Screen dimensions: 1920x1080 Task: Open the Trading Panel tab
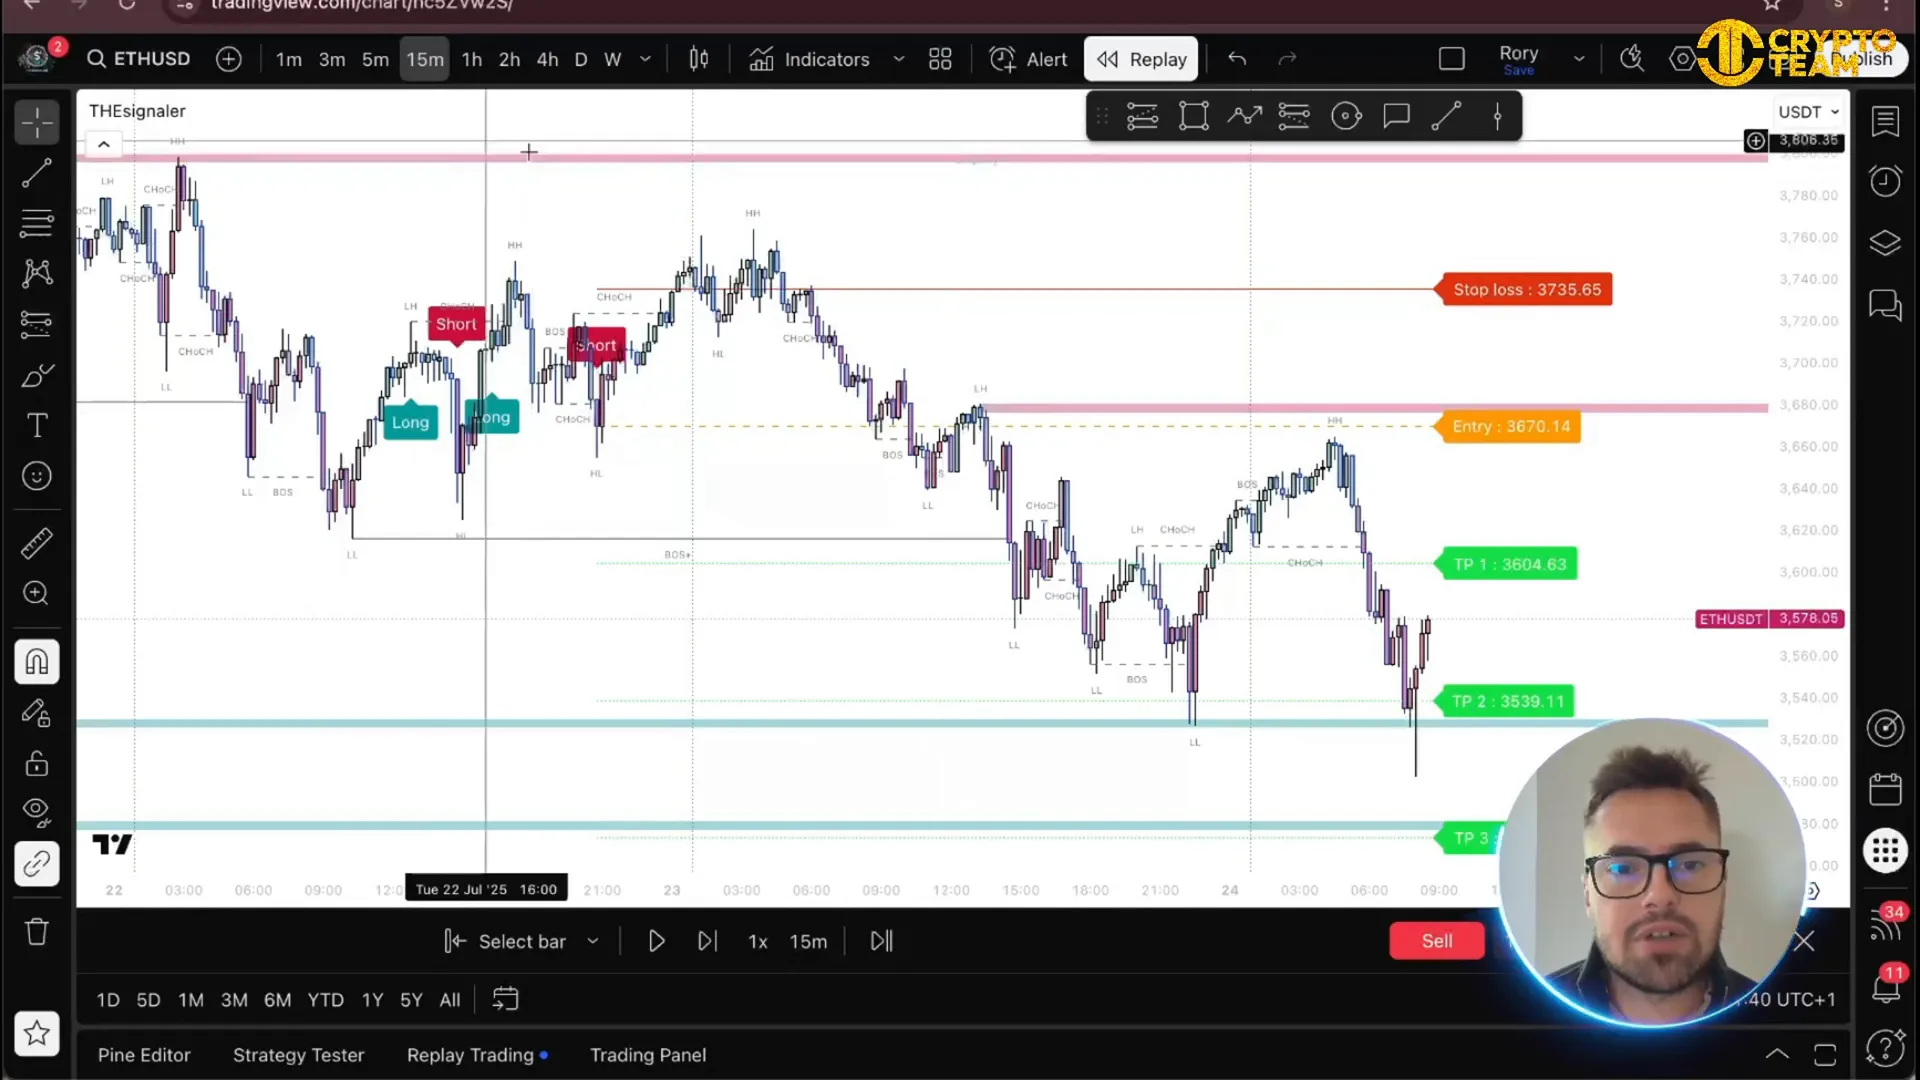(648, 1055)
